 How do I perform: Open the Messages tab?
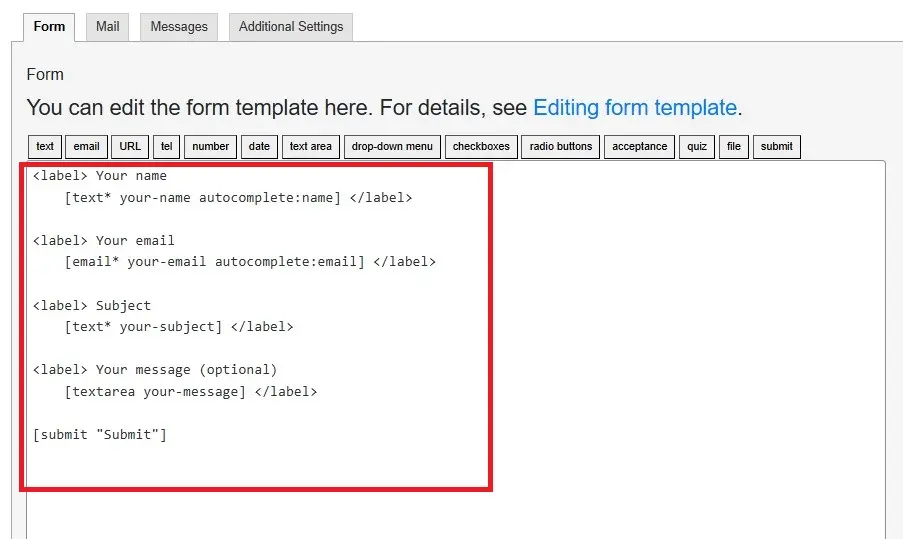(179, 27)
